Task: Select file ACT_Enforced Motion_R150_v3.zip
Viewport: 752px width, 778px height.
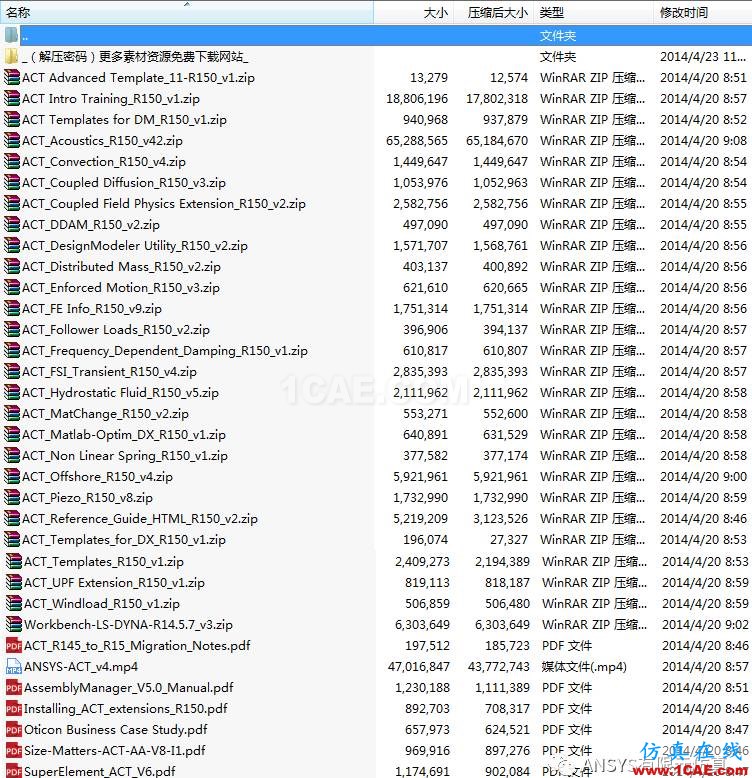Action: (x=121, y=287)
